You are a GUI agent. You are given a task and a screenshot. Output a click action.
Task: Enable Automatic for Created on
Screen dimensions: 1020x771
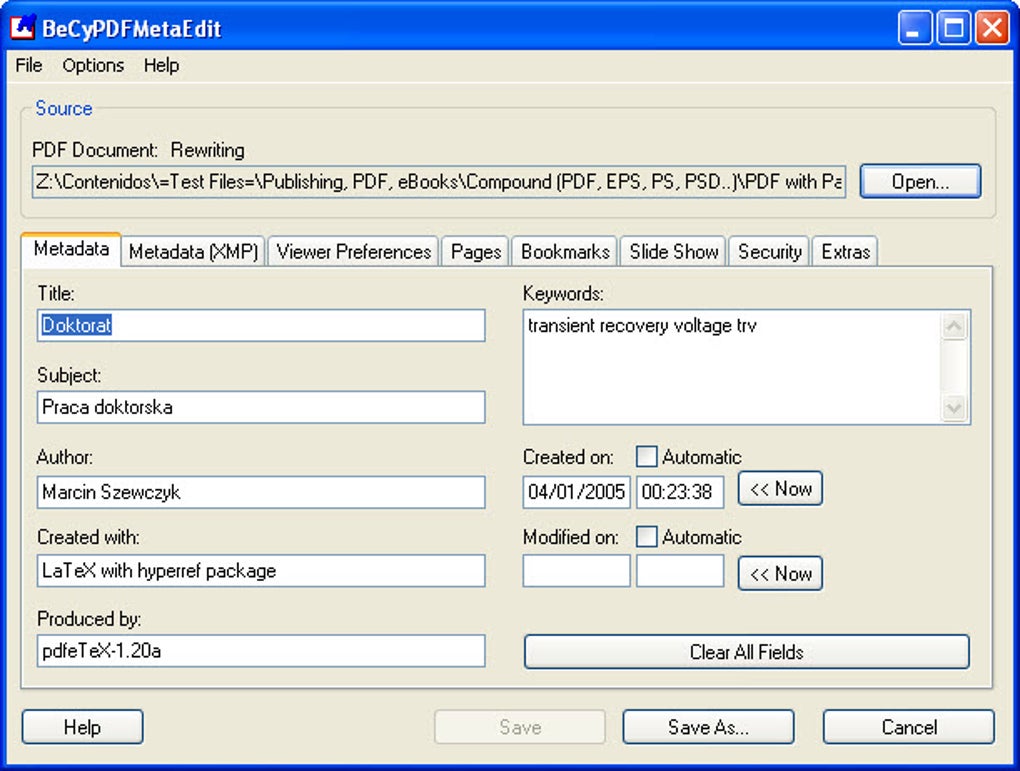pyautogui.click(x=646, y=457)
